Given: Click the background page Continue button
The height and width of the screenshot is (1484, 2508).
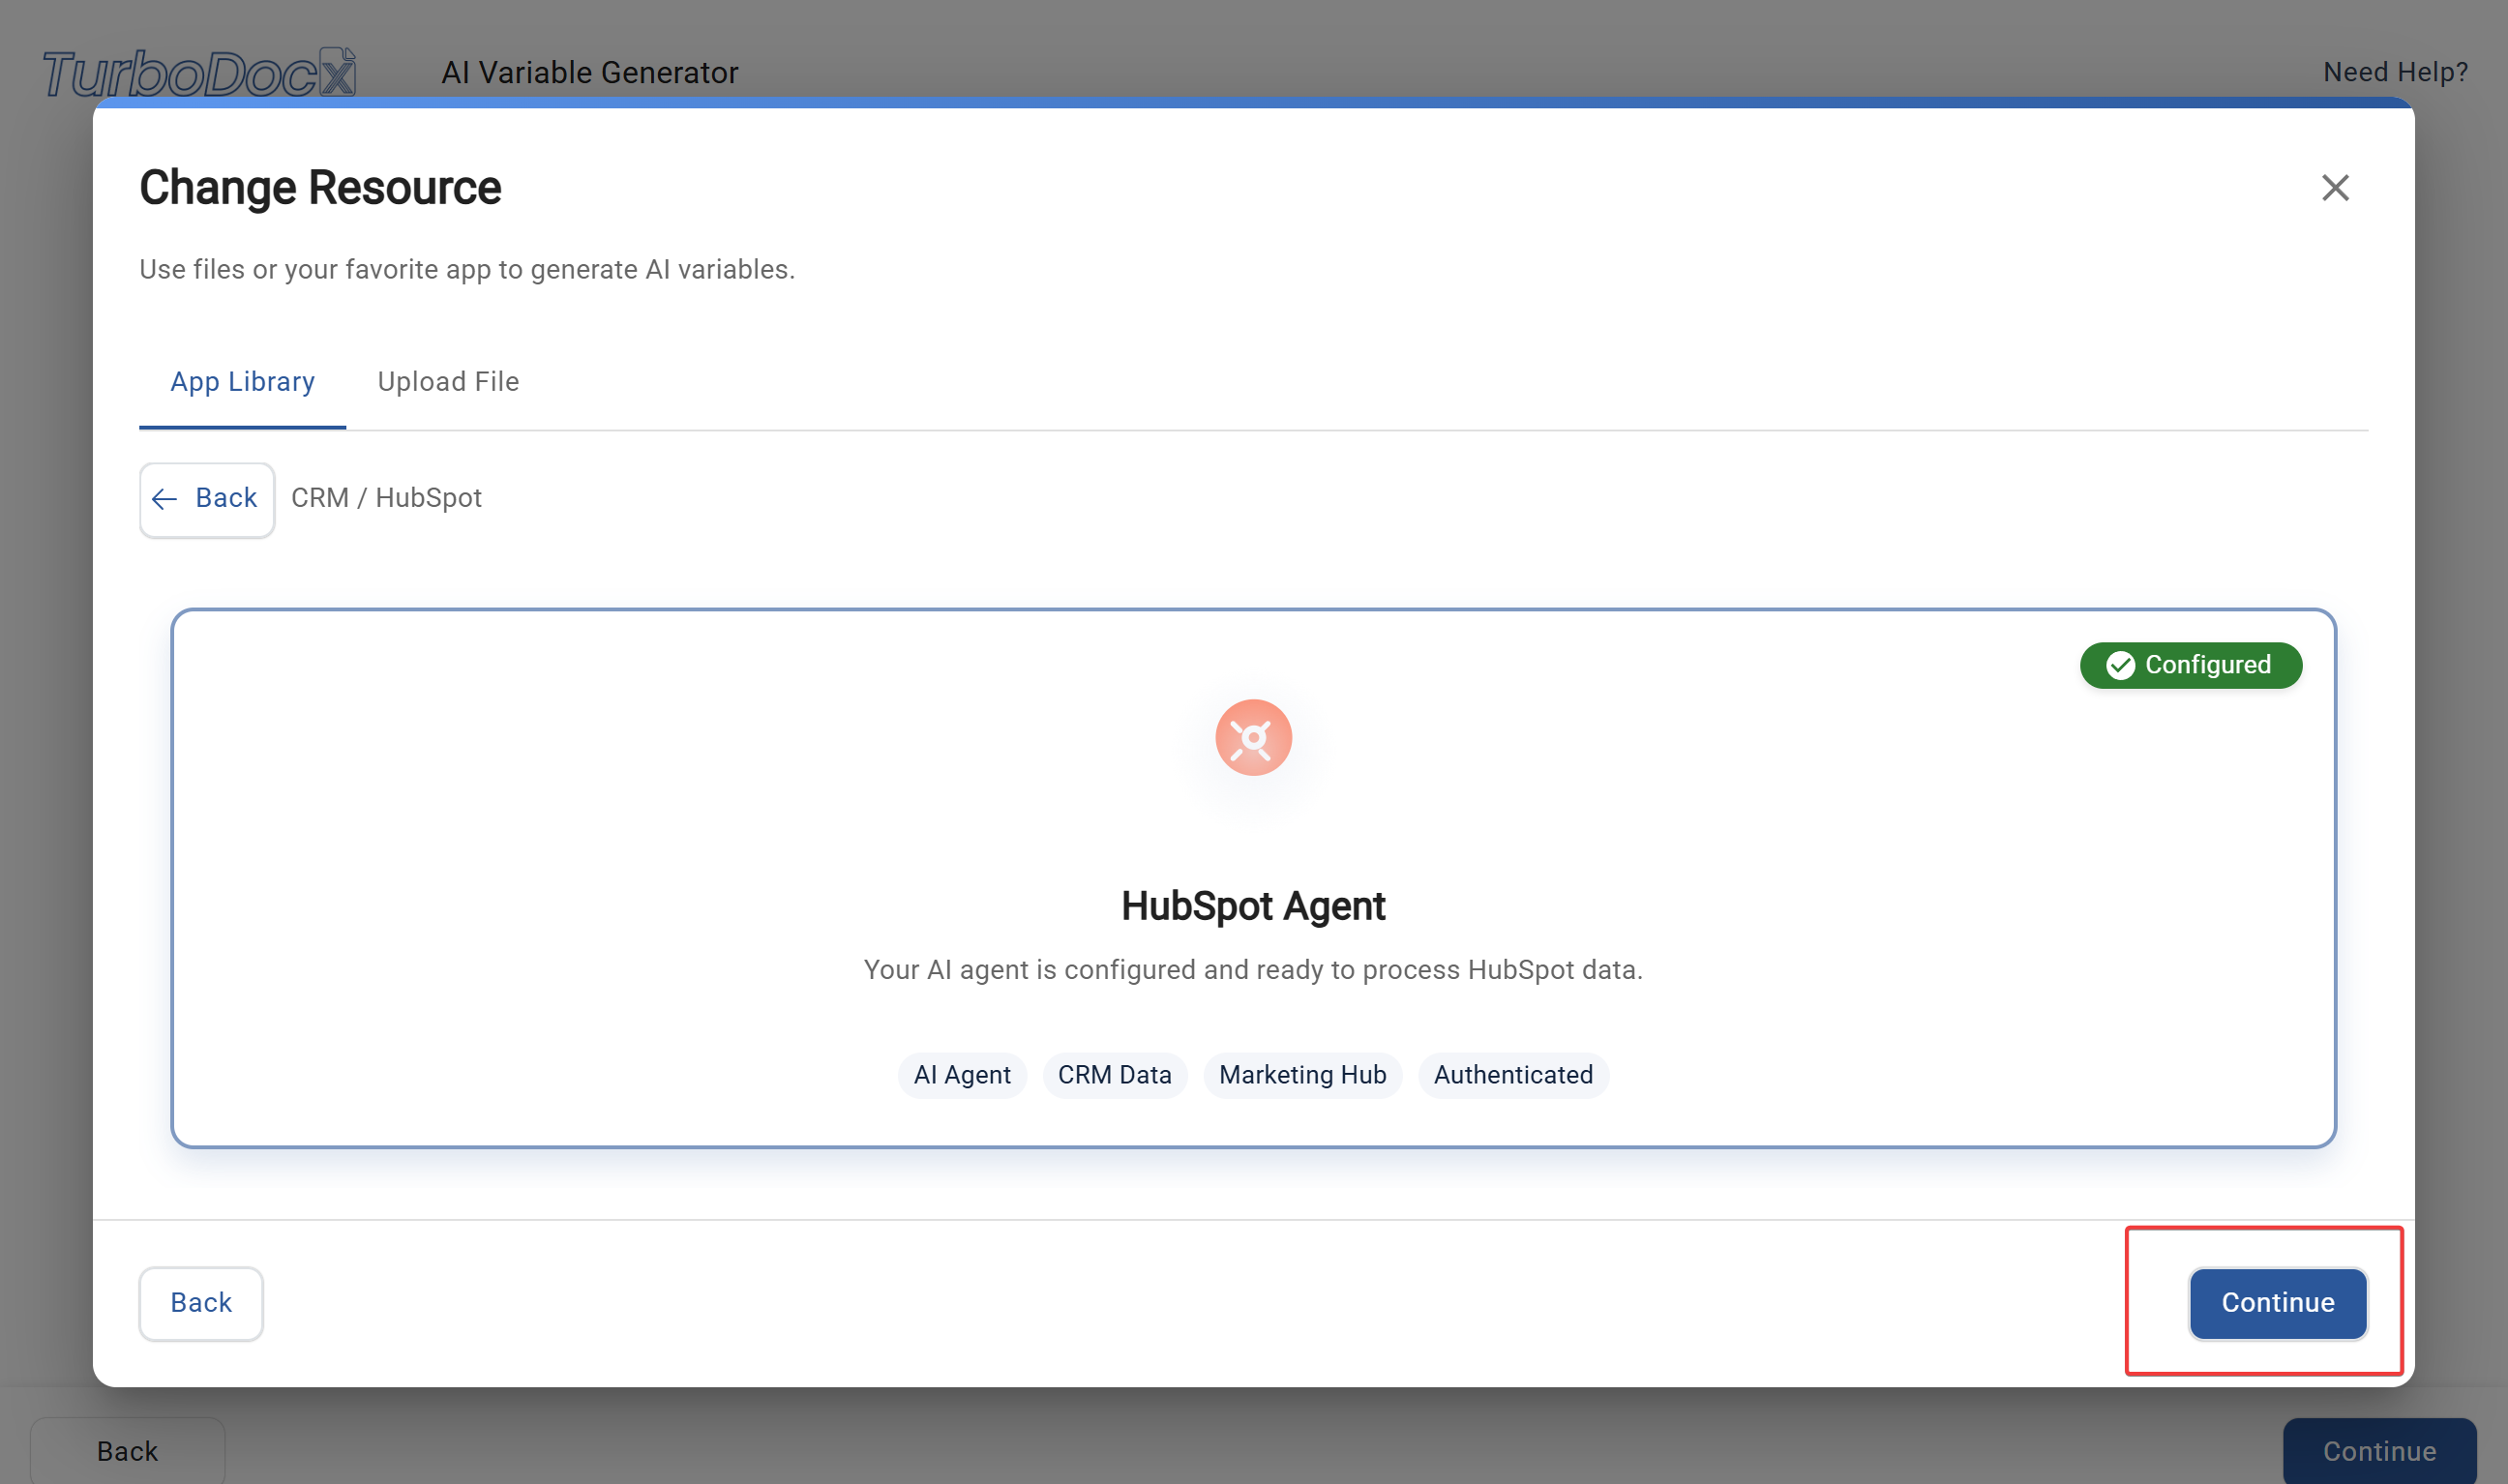Looking at the screenshot, I should click(x=2379, y=1450).
